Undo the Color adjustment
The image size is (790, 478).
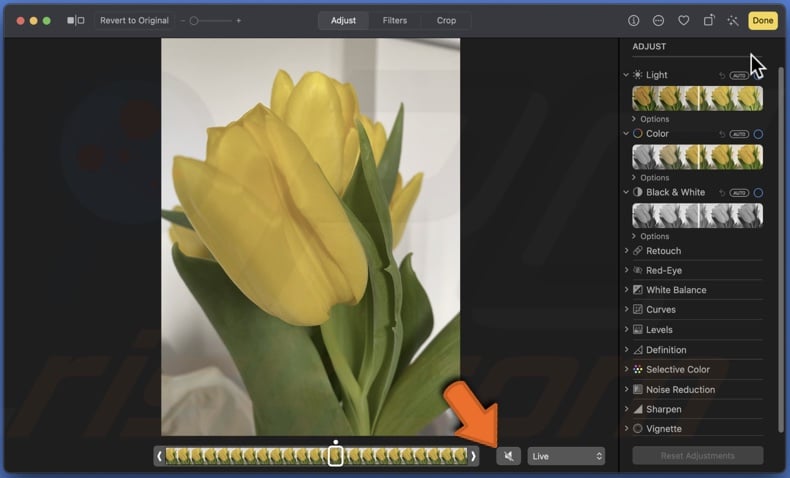(x=718, y=134)
